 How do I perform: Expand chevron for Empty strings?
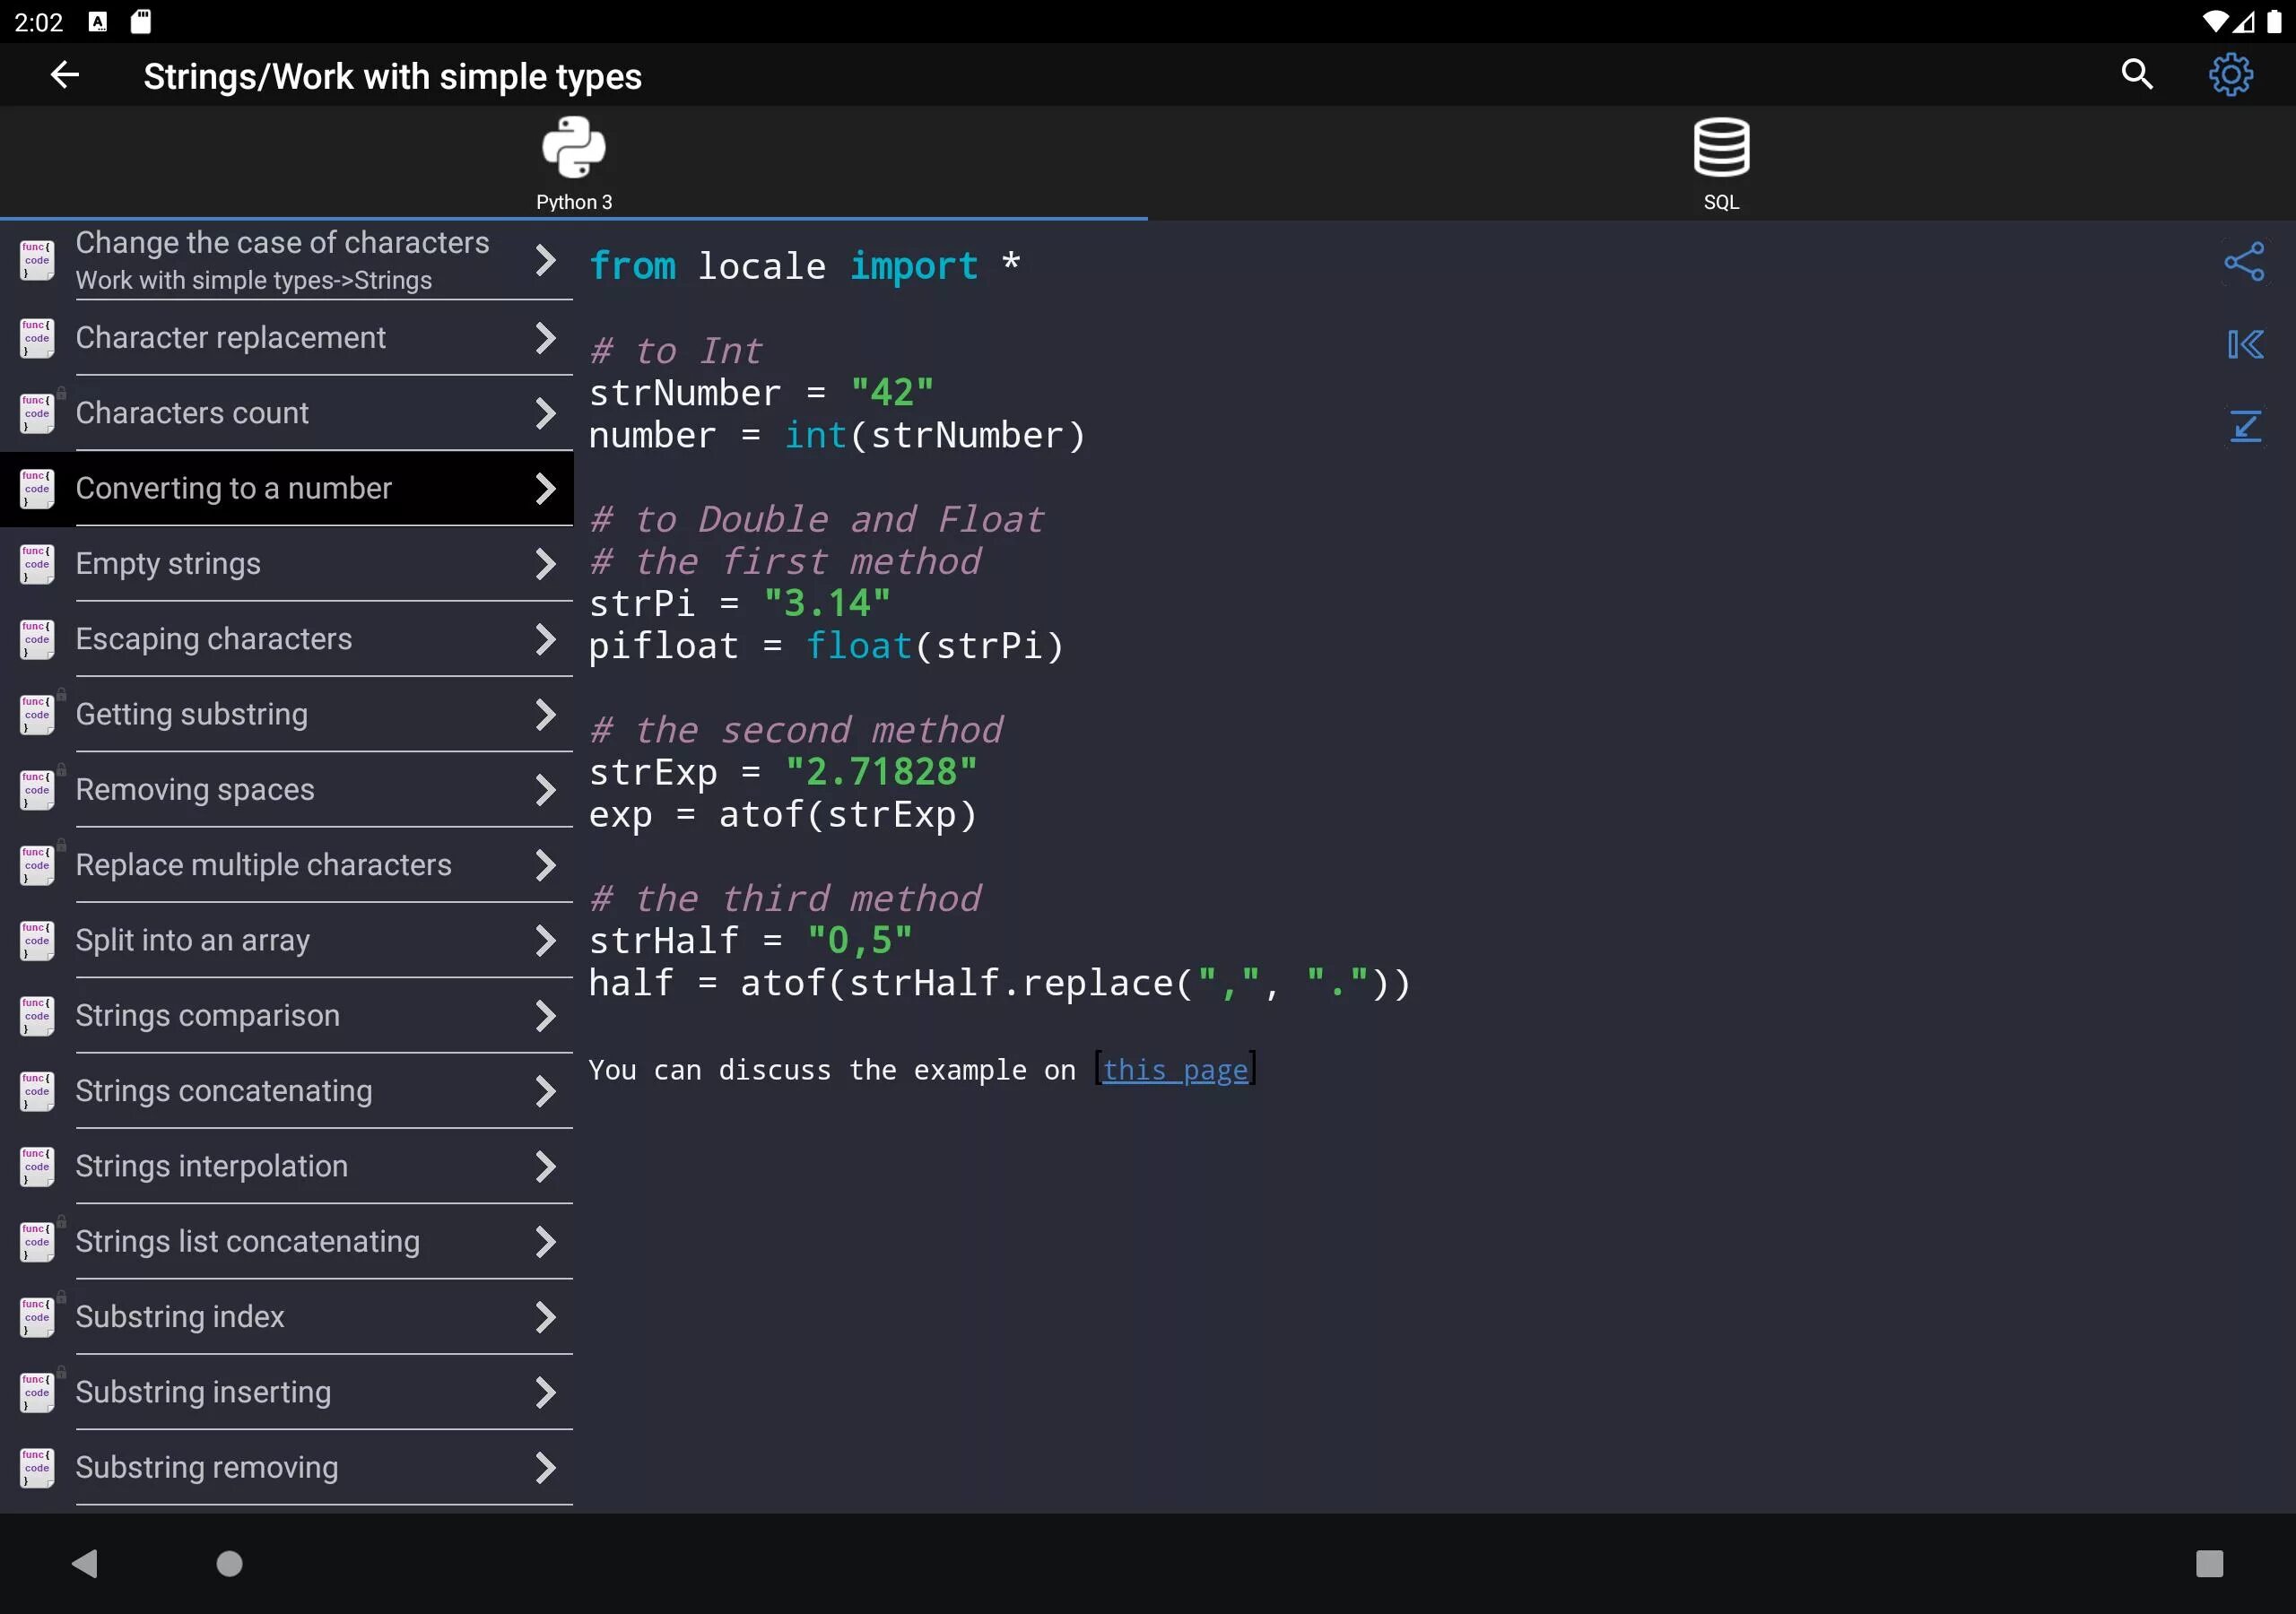pyautogui.click(x=545, y=564)
